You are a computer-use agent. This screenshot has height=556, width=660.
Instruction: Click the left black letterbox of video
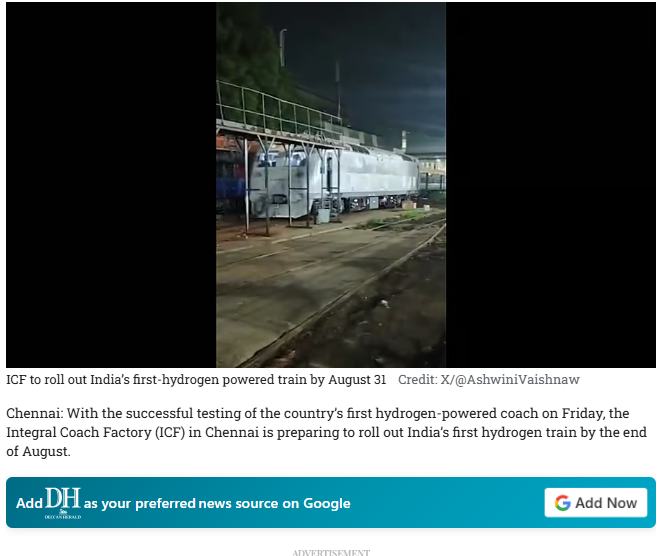[111, 185]
